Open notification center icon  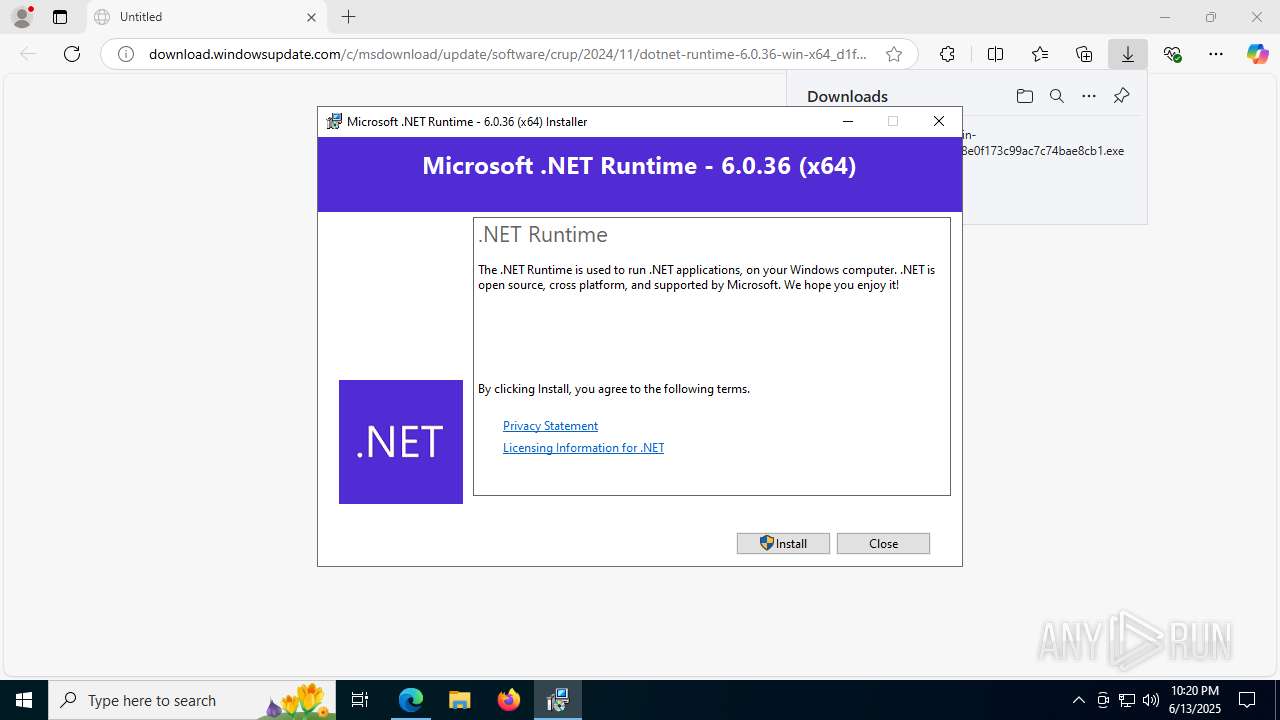[1247, 700]
